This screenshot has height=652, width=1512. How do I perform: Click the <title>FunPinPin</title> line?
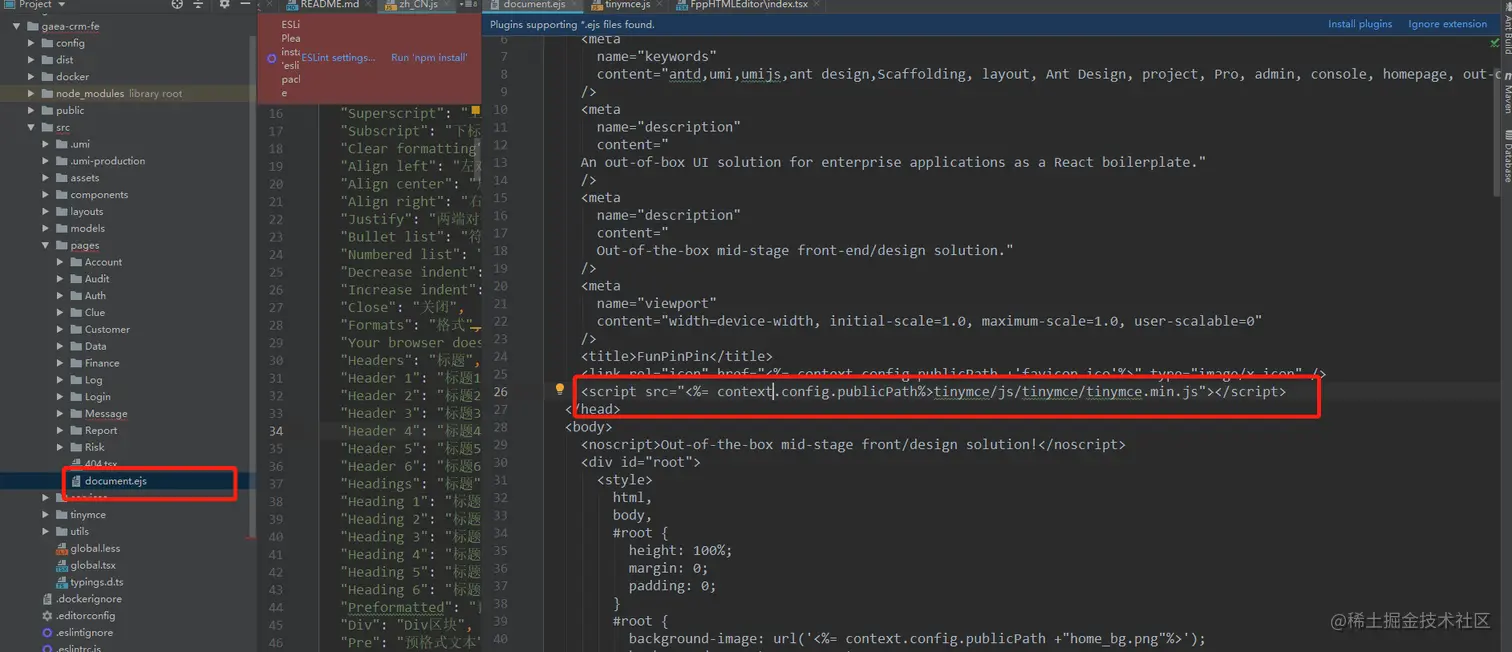pos(677,356)
